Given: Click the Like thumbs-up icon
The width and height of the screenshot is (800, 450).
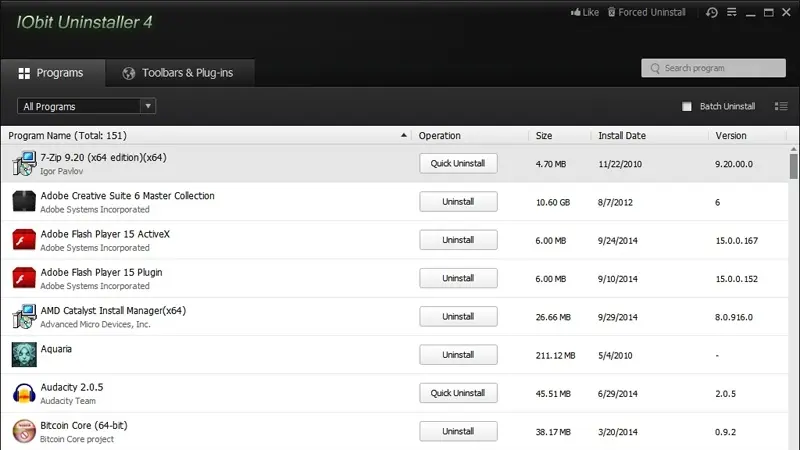Looking at the screenshot, I should tap(576, 12).
